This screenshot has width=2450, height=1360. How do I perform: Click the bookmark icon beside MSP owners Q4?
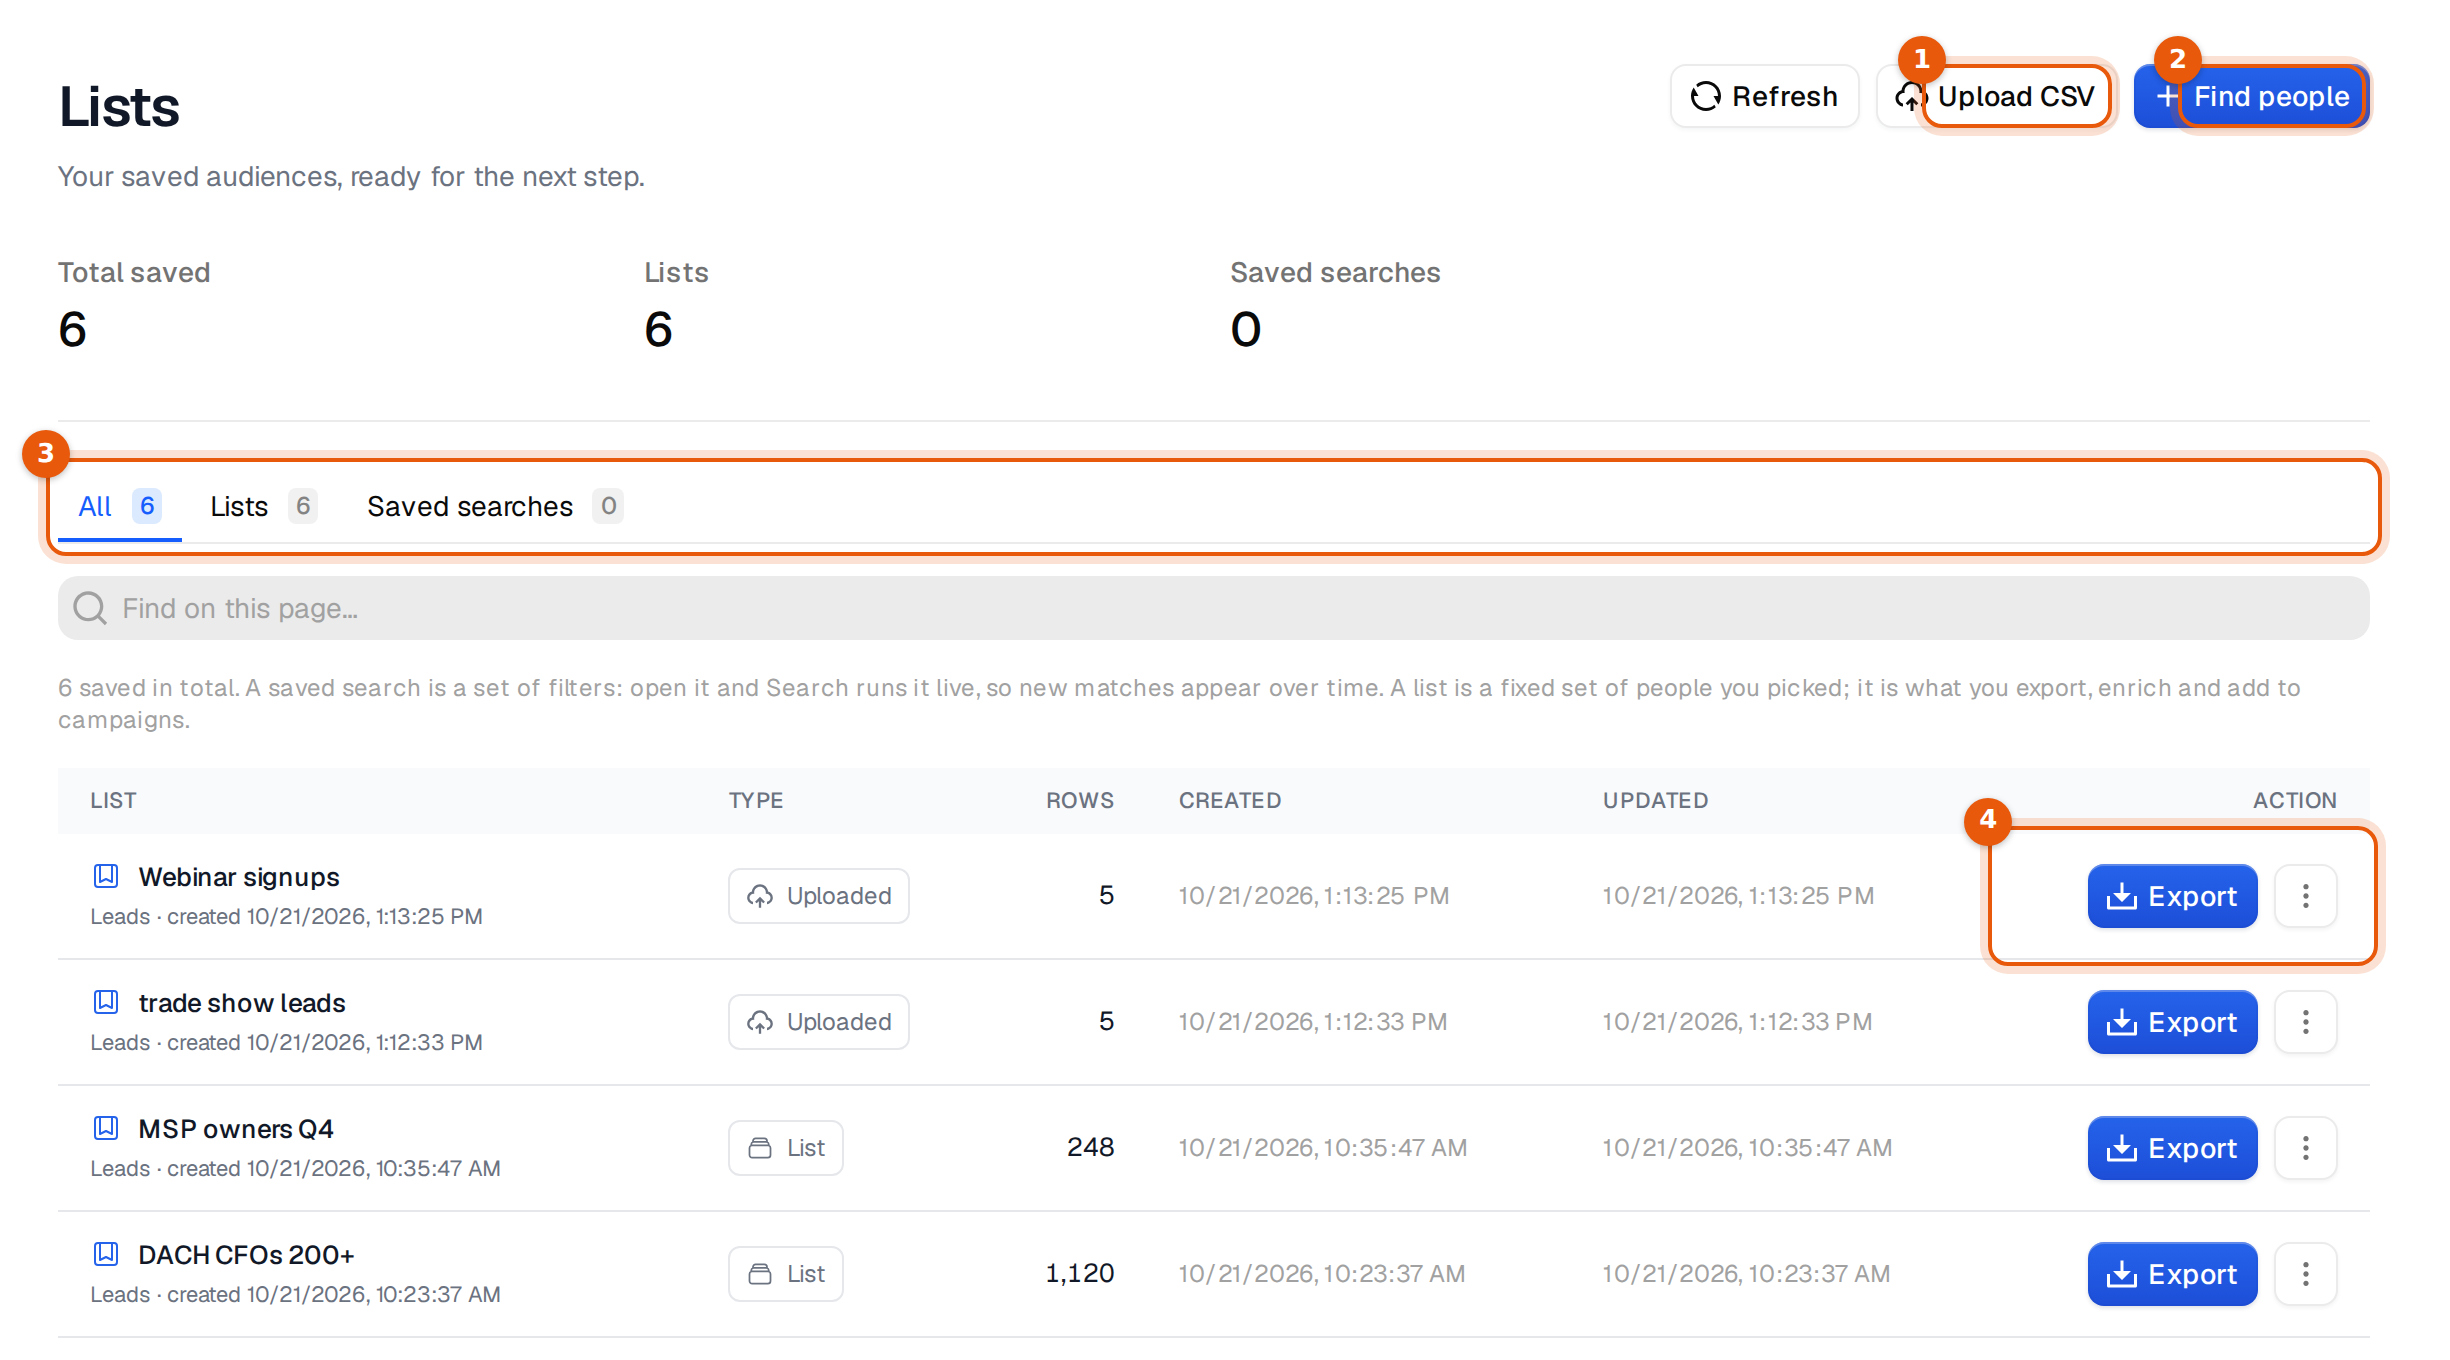(106, 1128)
